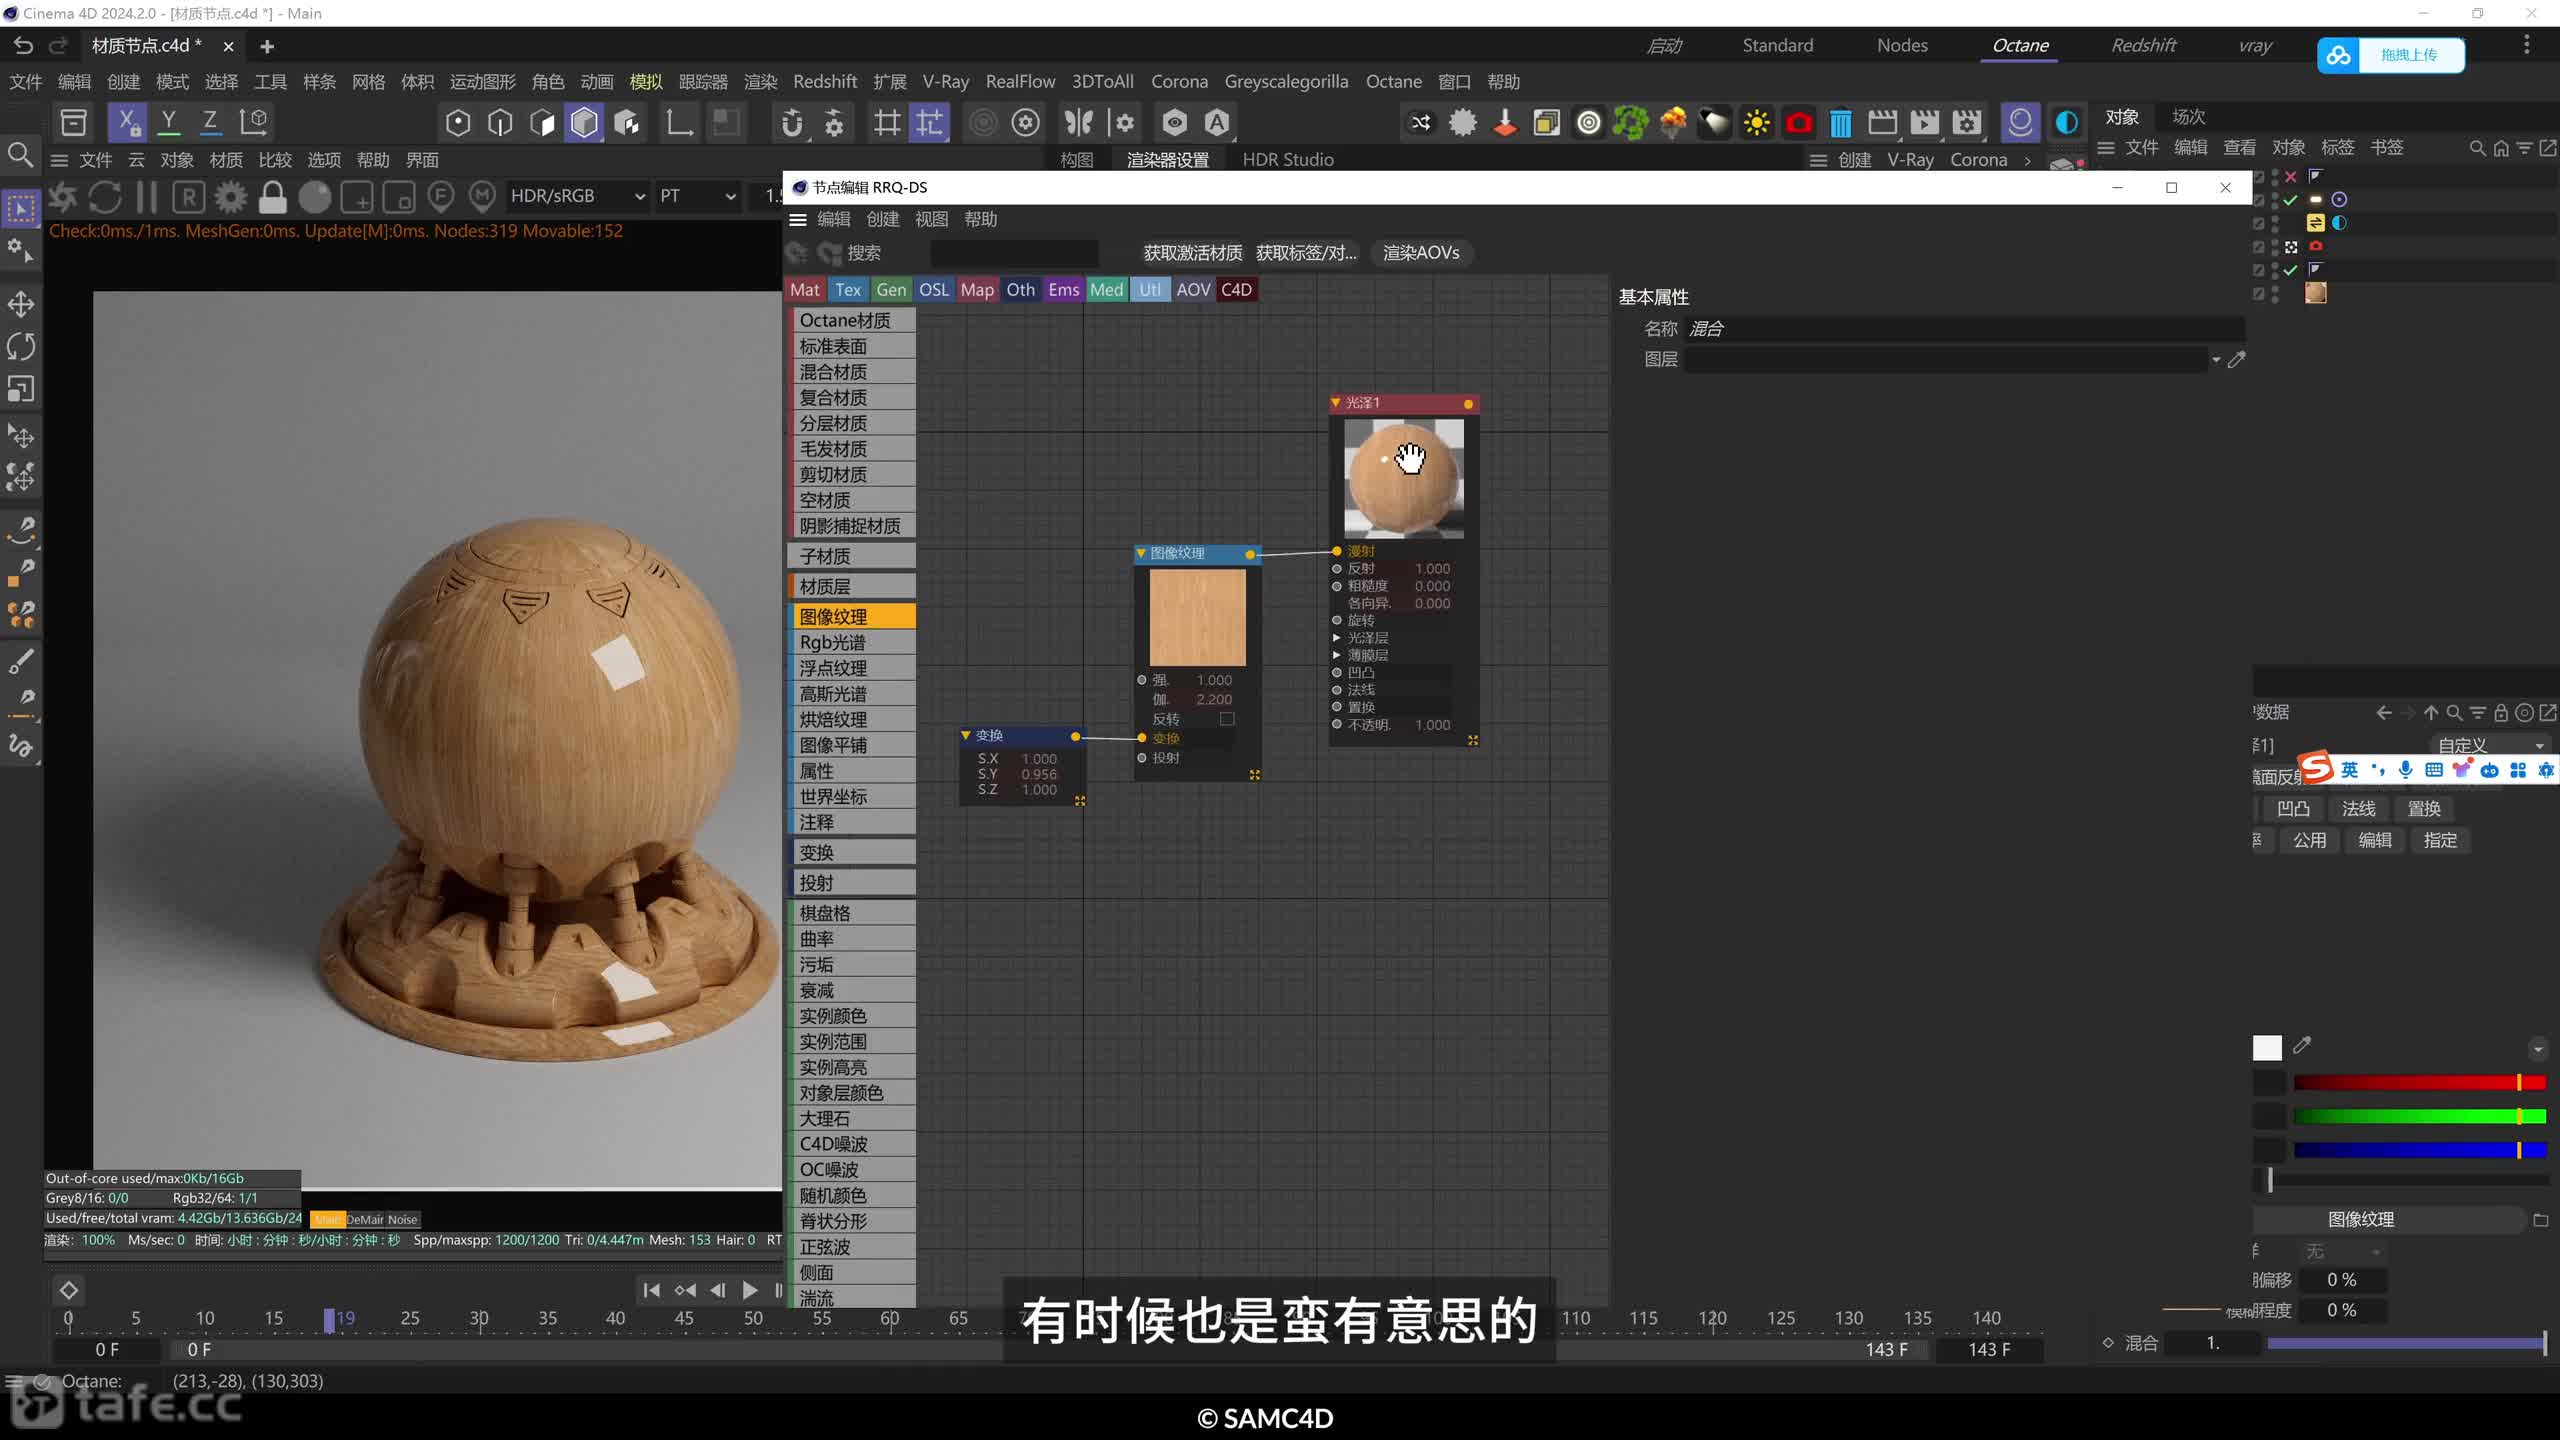Collapse the 光泽1 node triangle
Viewport: 2560px width, 1440px height.
click(1335, 403)
